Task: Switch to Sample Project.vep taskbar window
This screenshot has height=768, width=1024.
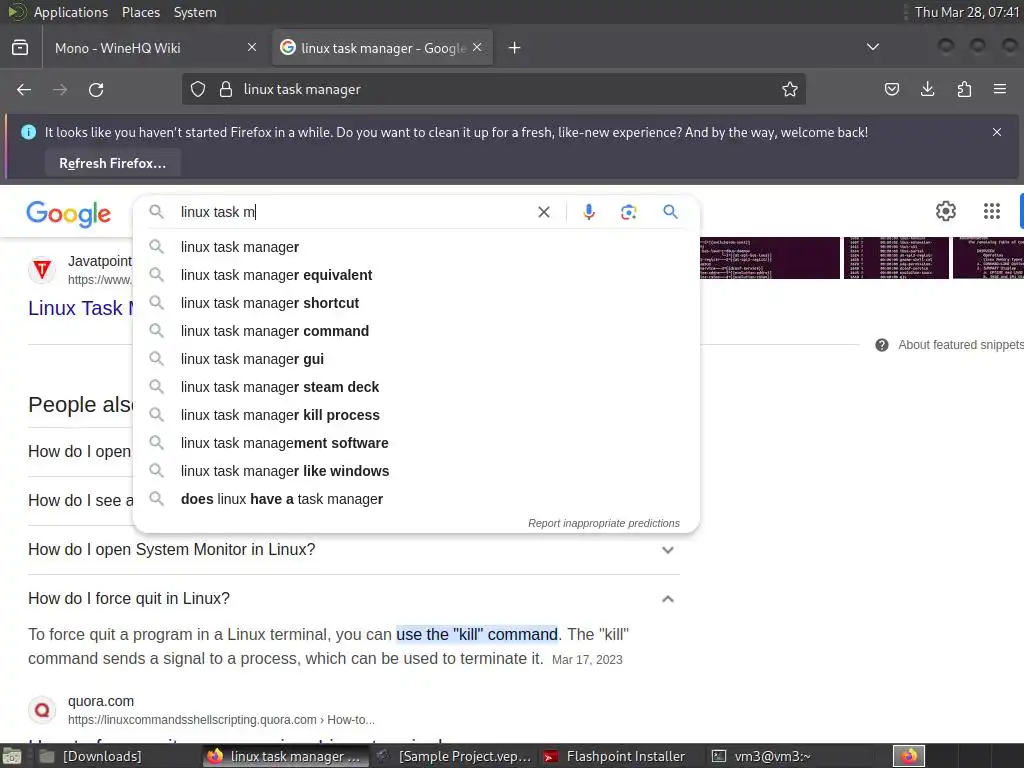Action: (455, 756)
